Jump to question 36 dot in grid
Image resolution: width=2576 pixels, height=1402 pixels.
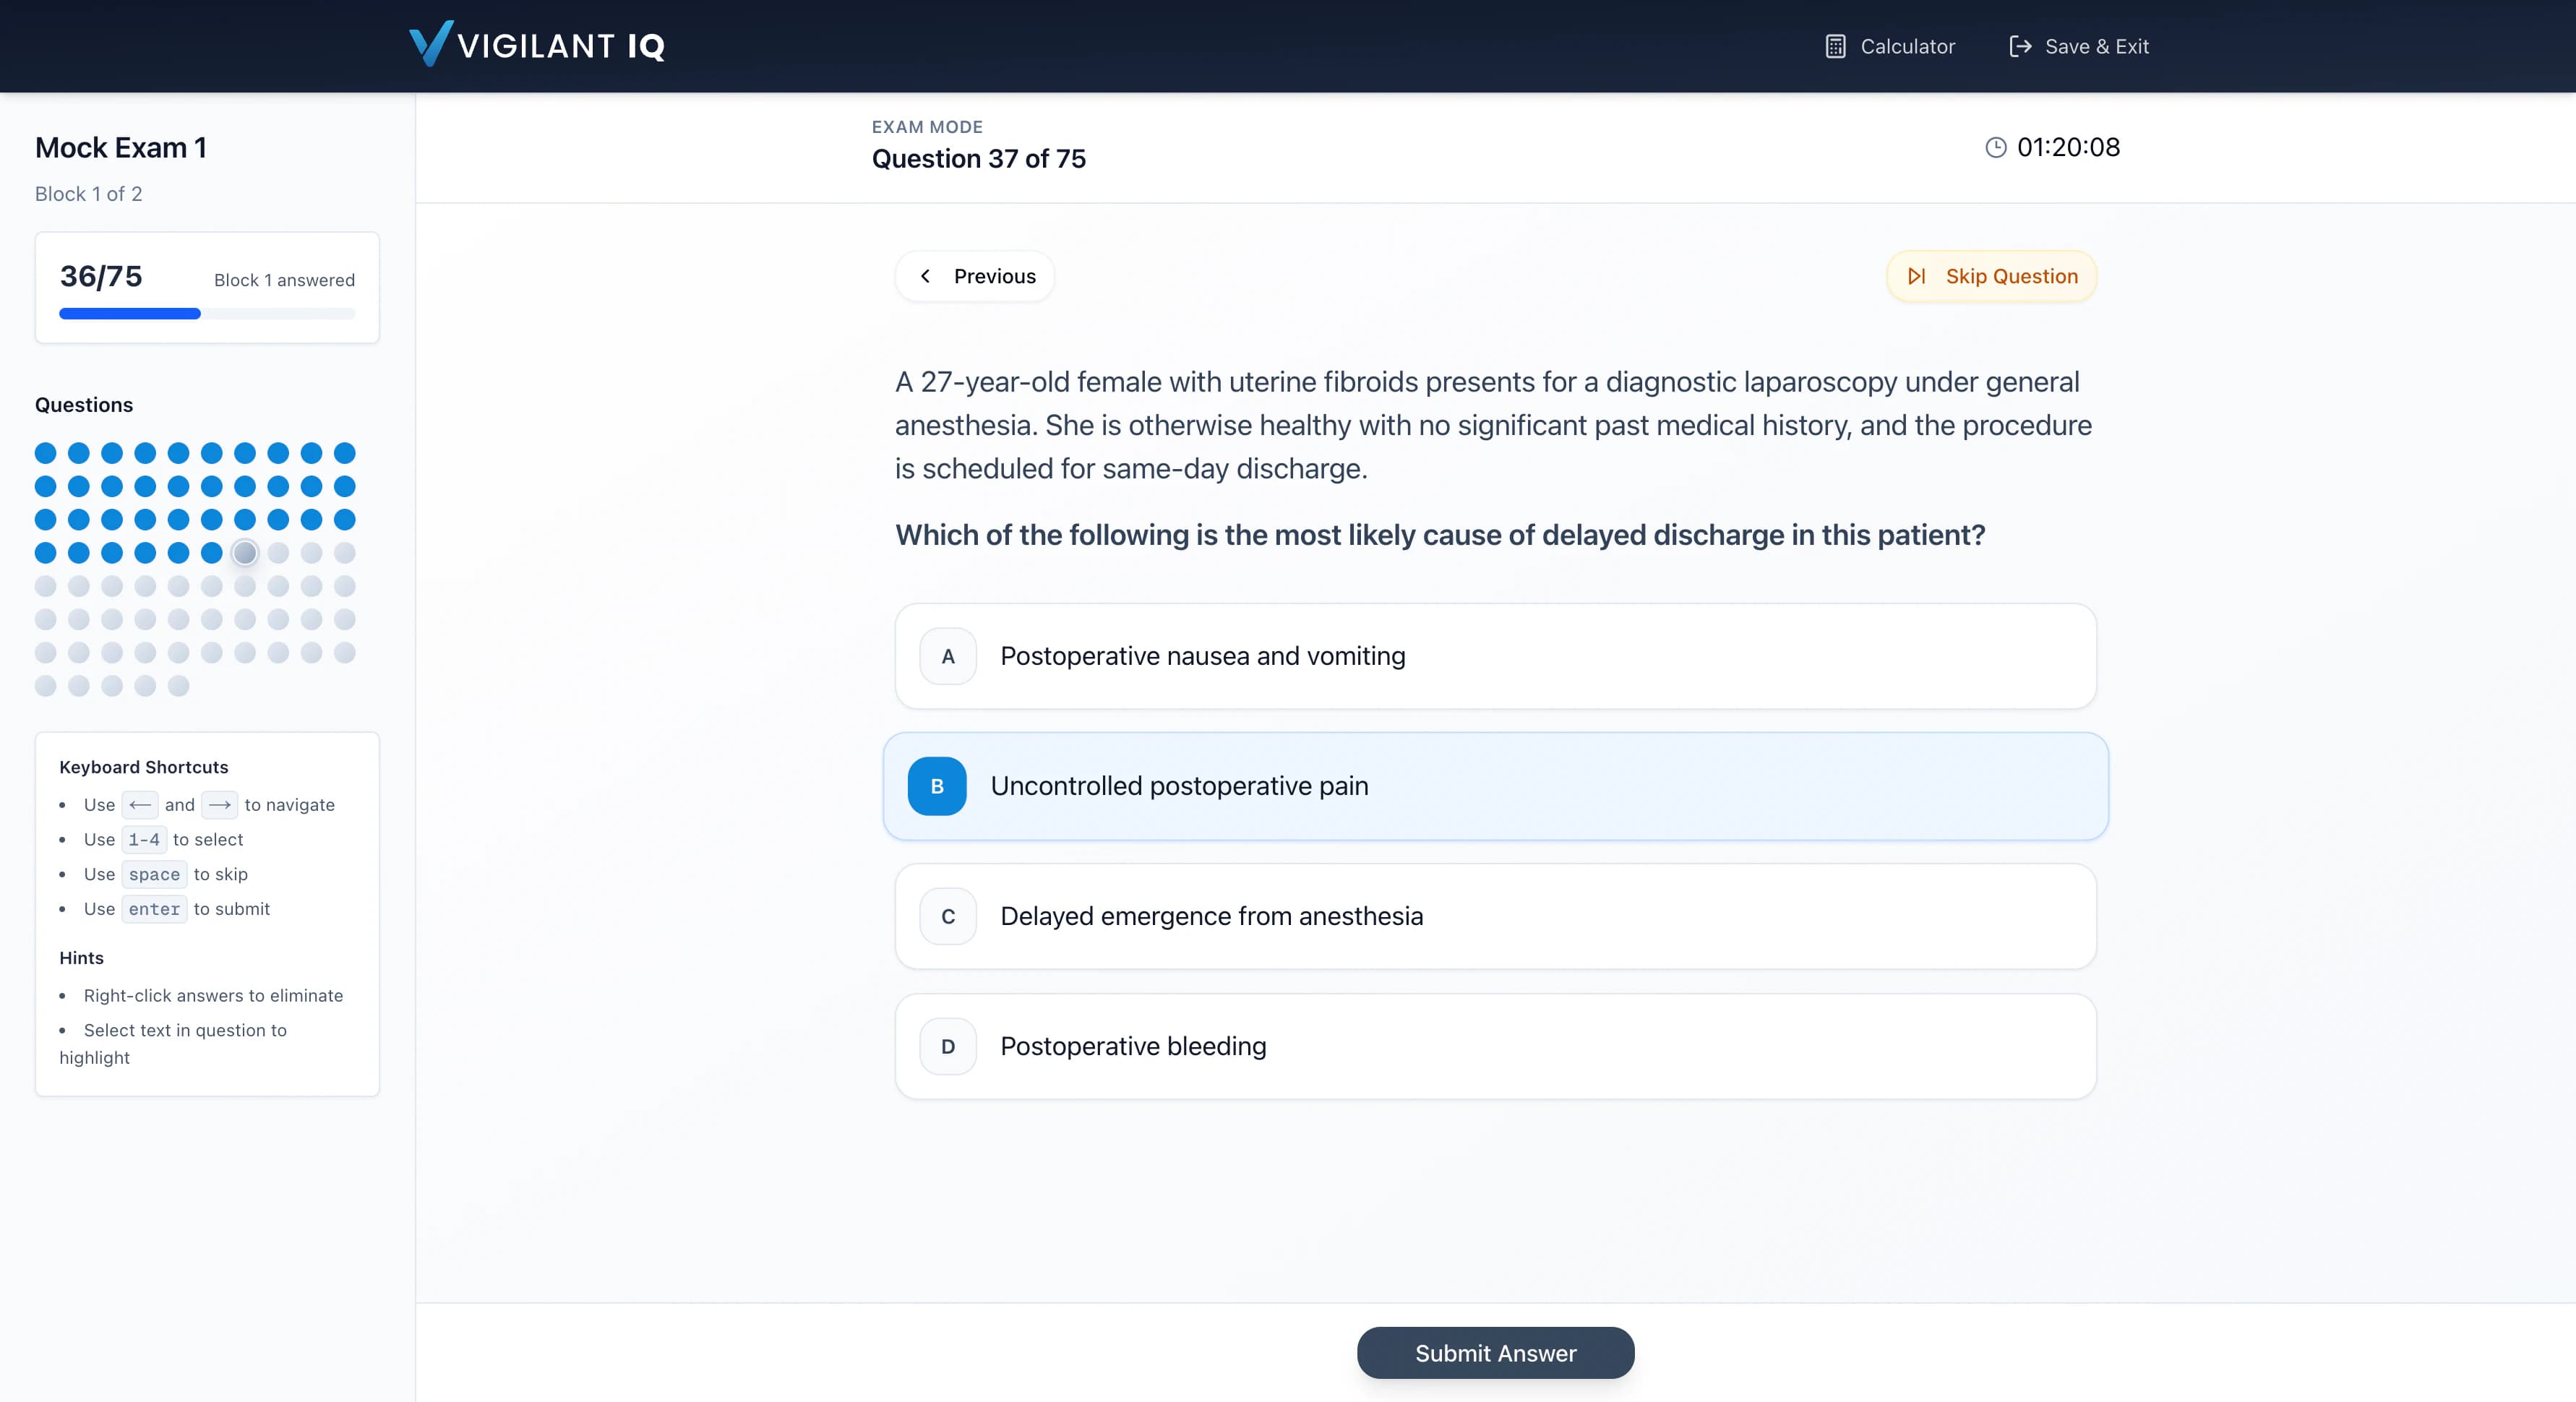point(212,553)
